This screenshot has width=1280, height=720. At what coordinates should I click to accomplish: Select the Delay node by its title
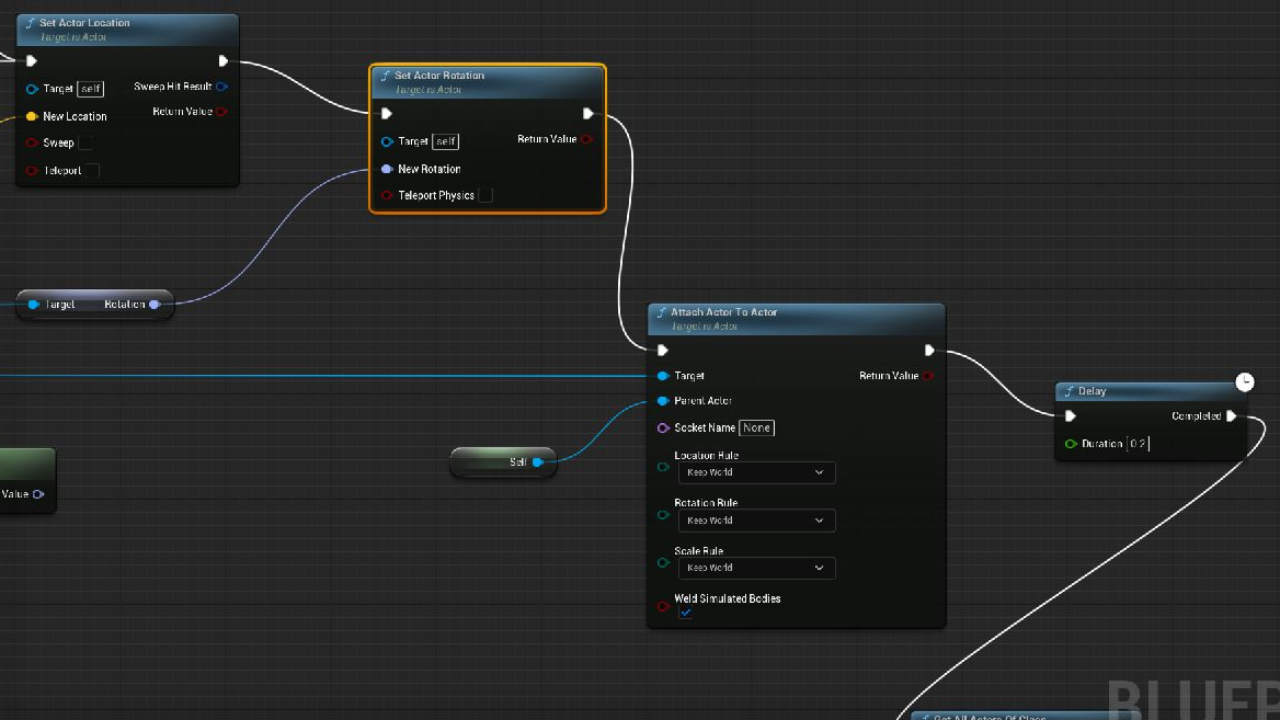coord(1092,391)
